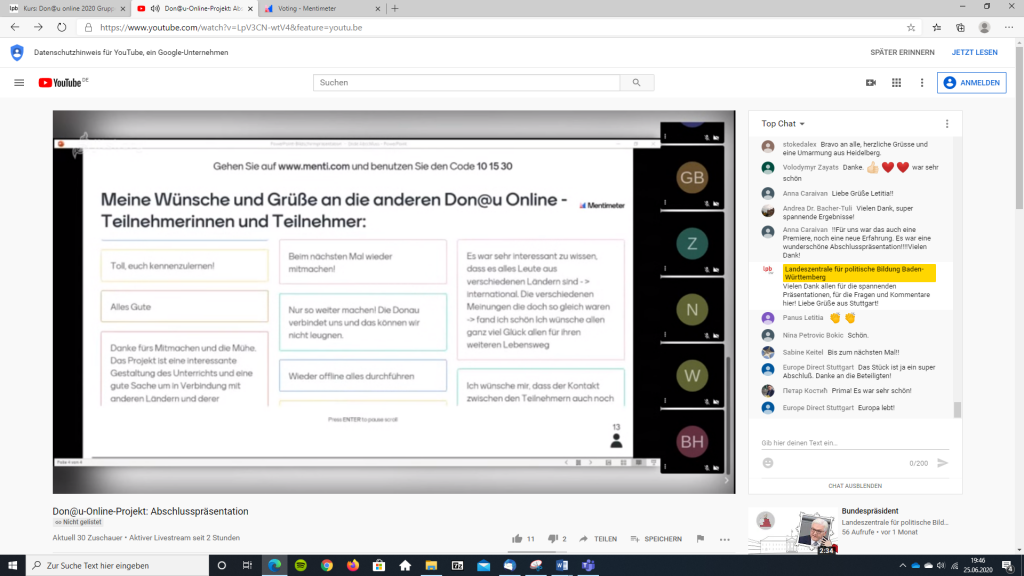
Task: Click the ANMELDEN sign-in button
Action: coord(971,83)
